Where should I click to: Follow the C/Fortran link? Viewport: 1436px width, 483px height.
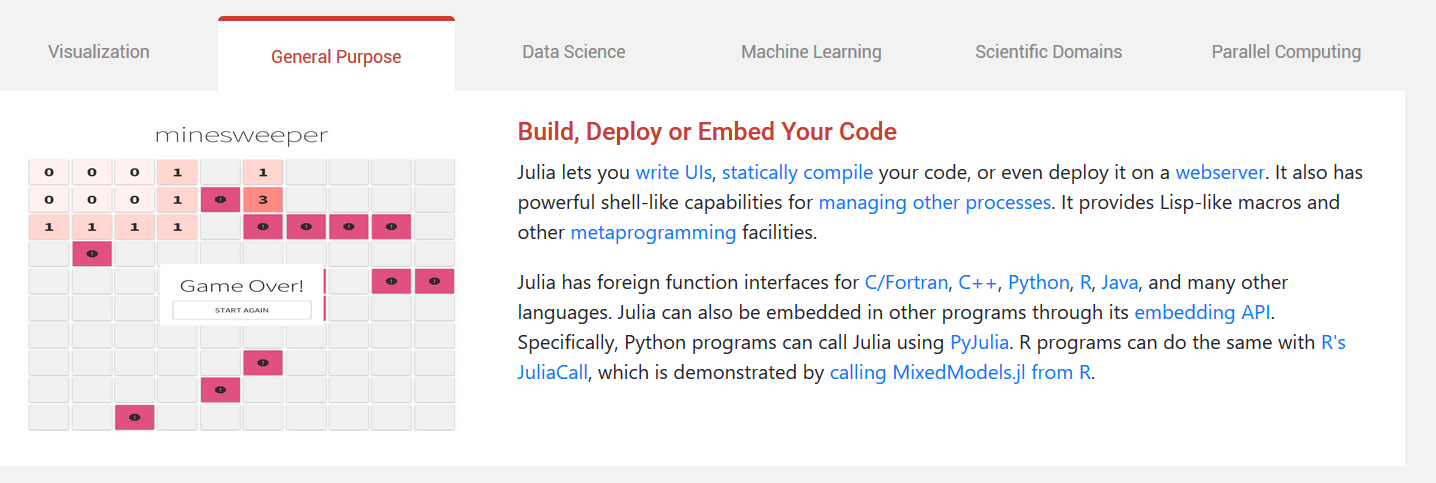click(906, 282)
